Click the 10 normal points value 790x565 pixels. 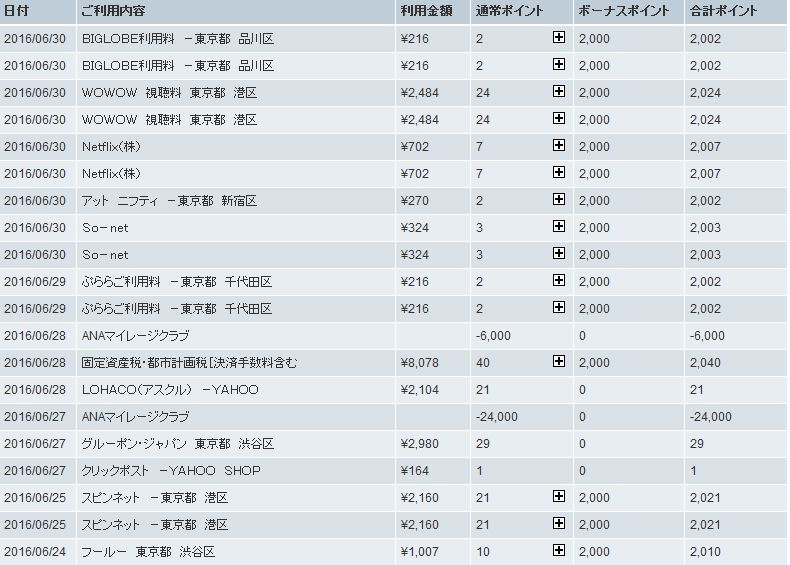coord(483,552)
